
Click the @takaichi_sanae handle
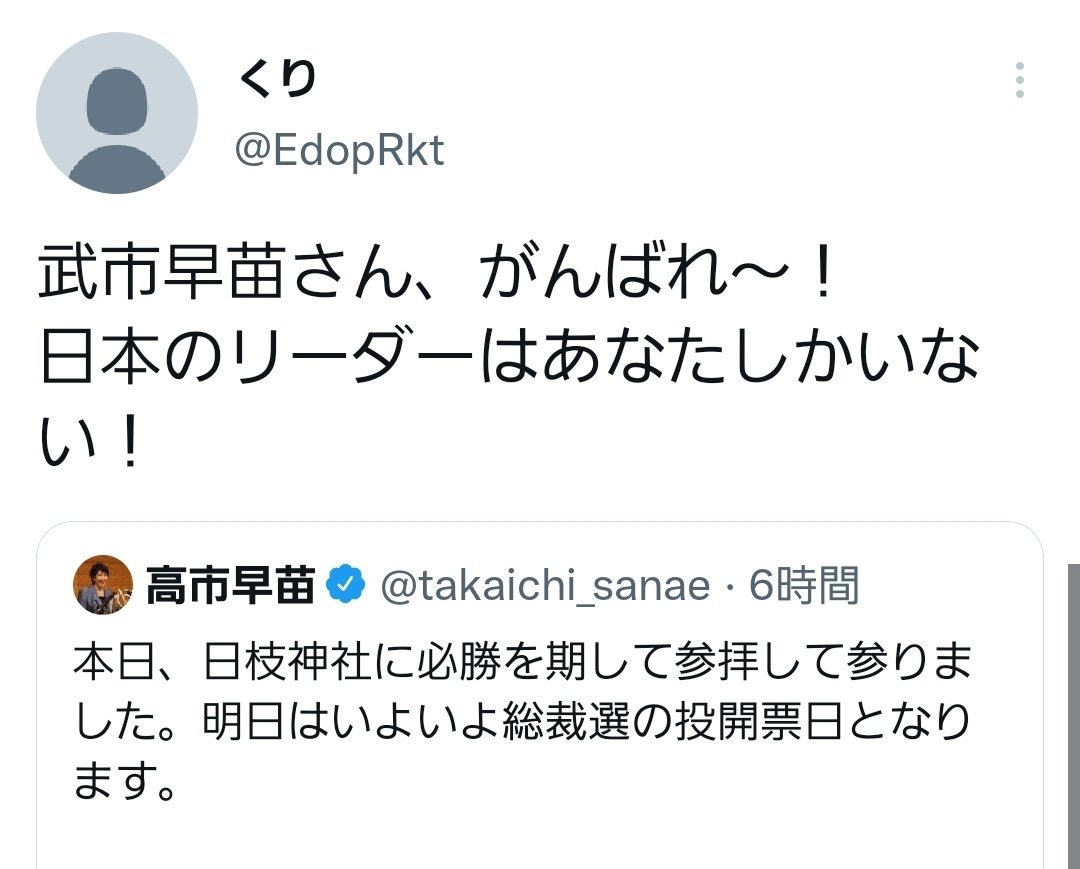pyautogui.click(x=546, y=585)
